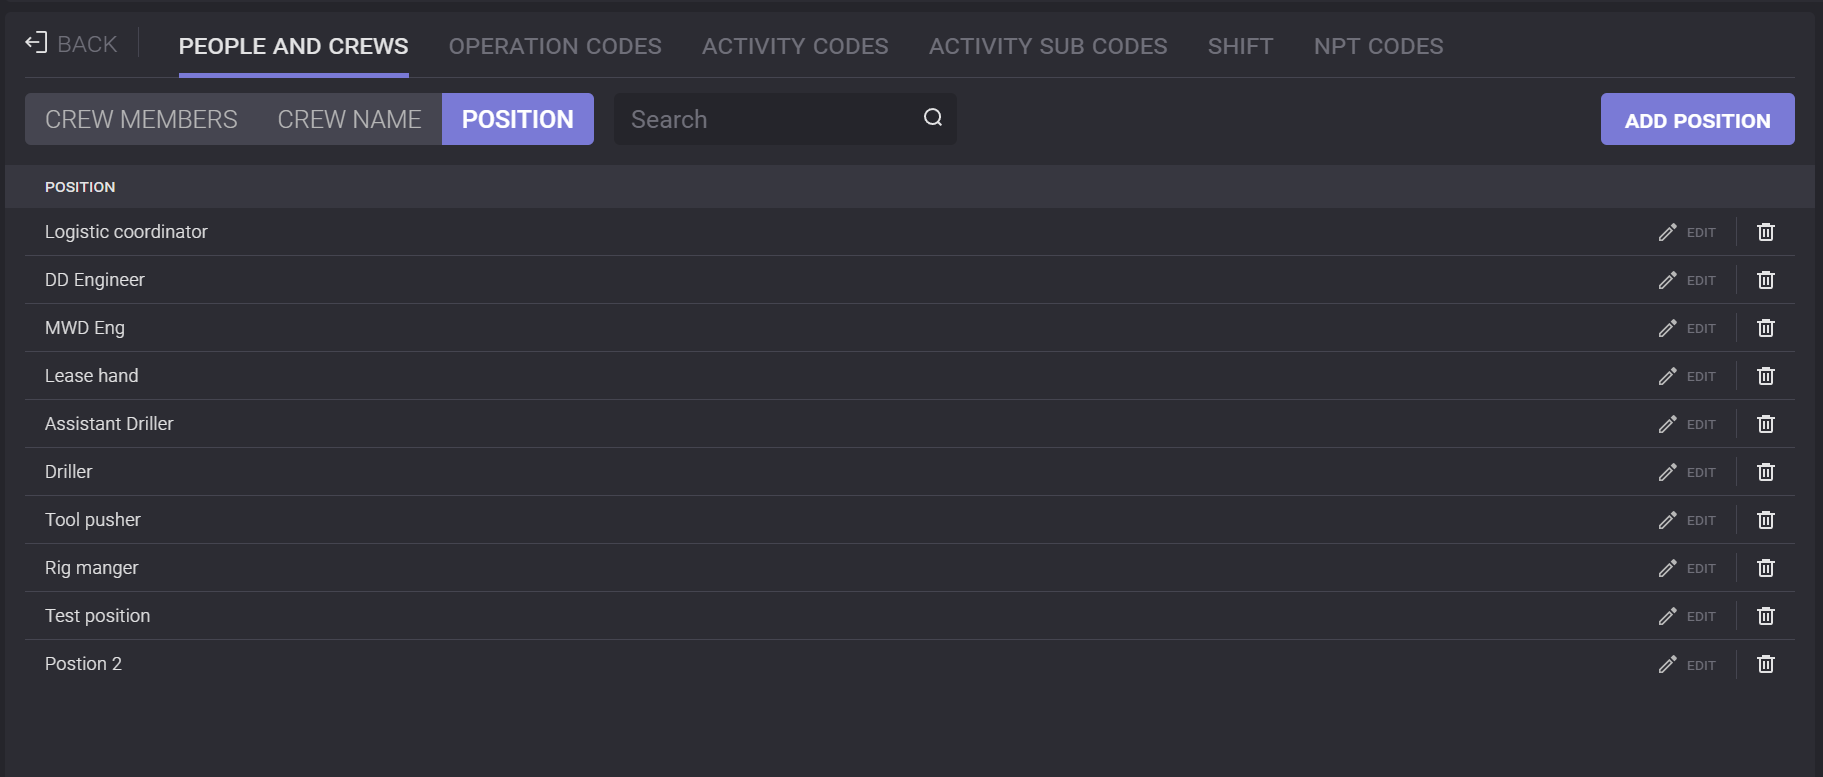Trash the Assistant Driller position
The height and width of the screenshot is (777, 1823).
pyautogui.click(x=1765, y=424)
